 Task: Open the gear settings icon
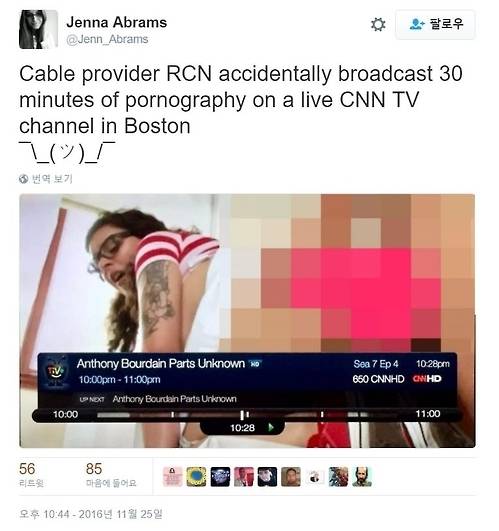click(x=378, y=24)
